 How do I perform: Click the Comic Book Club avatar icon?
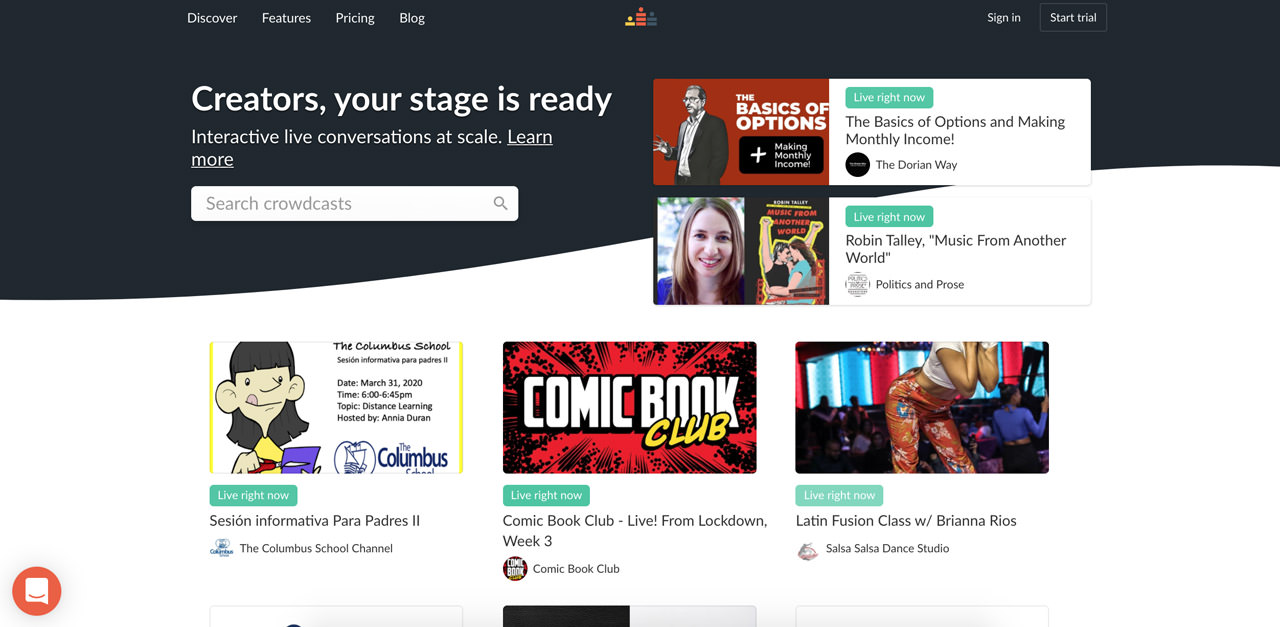515,569
